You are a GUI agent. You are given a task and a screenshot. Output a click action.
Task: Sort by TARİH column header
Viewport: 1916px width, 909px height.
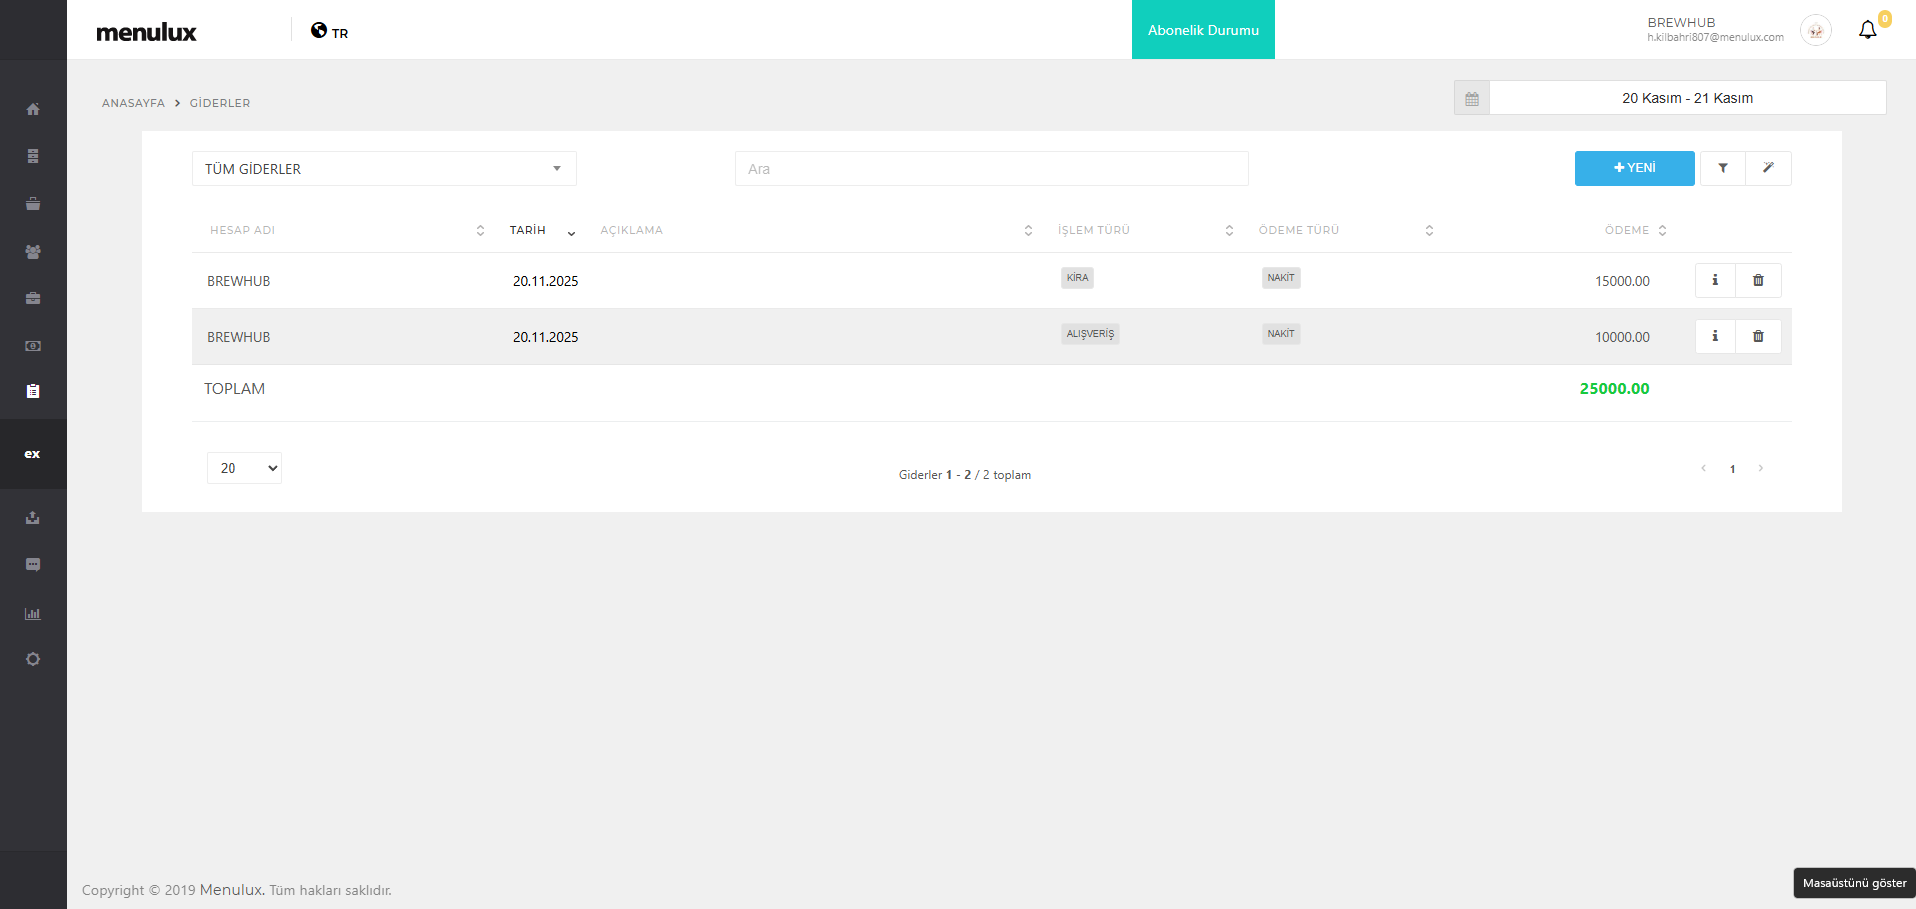click(x=528, y=230)
